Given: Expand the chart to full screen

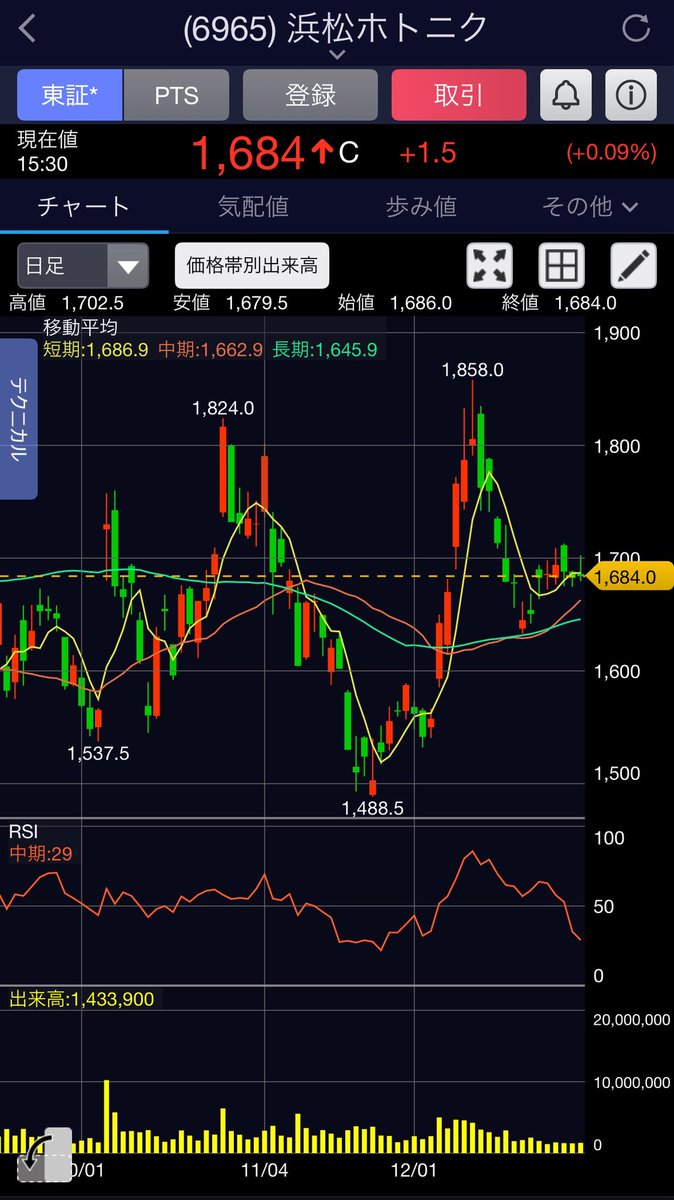Looking at the screenshot, I should pos(490,266).
